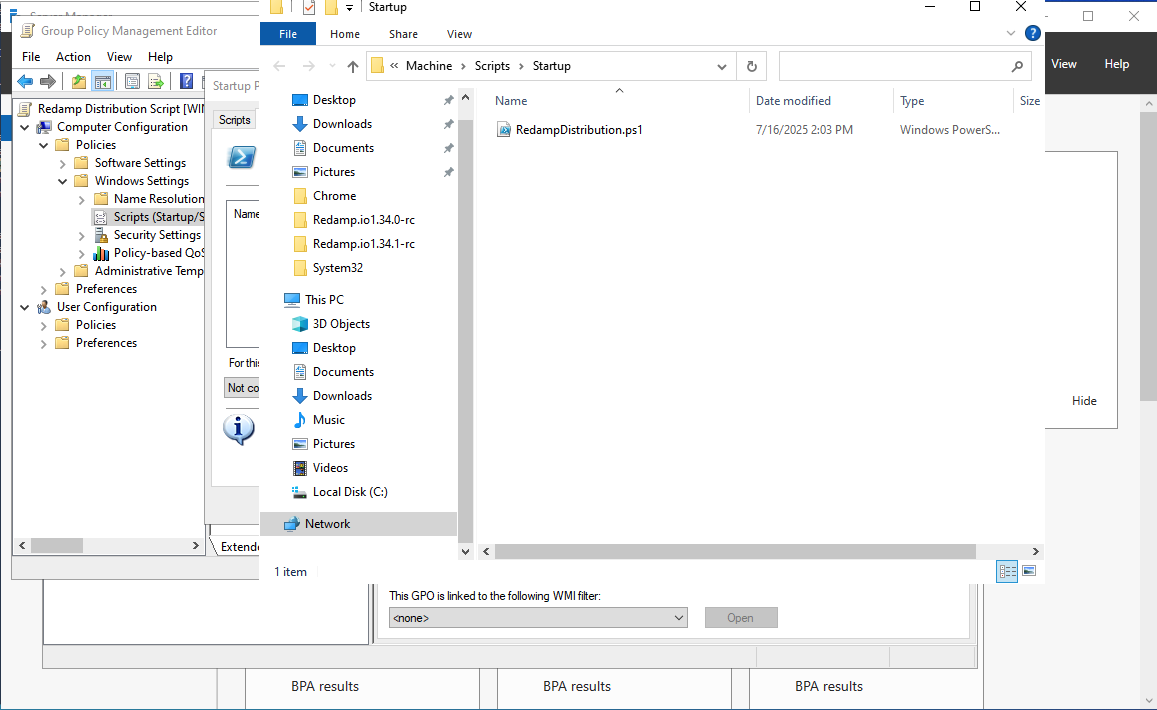Select the RedampDistribution.ps1 file
The height and width of the screenshot is (710, 1157).
point(578,130)
